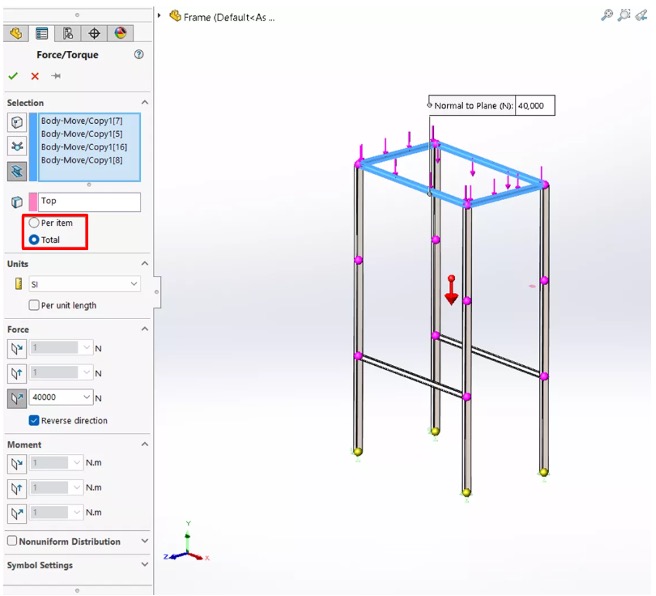Select the Per item radio button
The image size is (656, 596).
34,223
